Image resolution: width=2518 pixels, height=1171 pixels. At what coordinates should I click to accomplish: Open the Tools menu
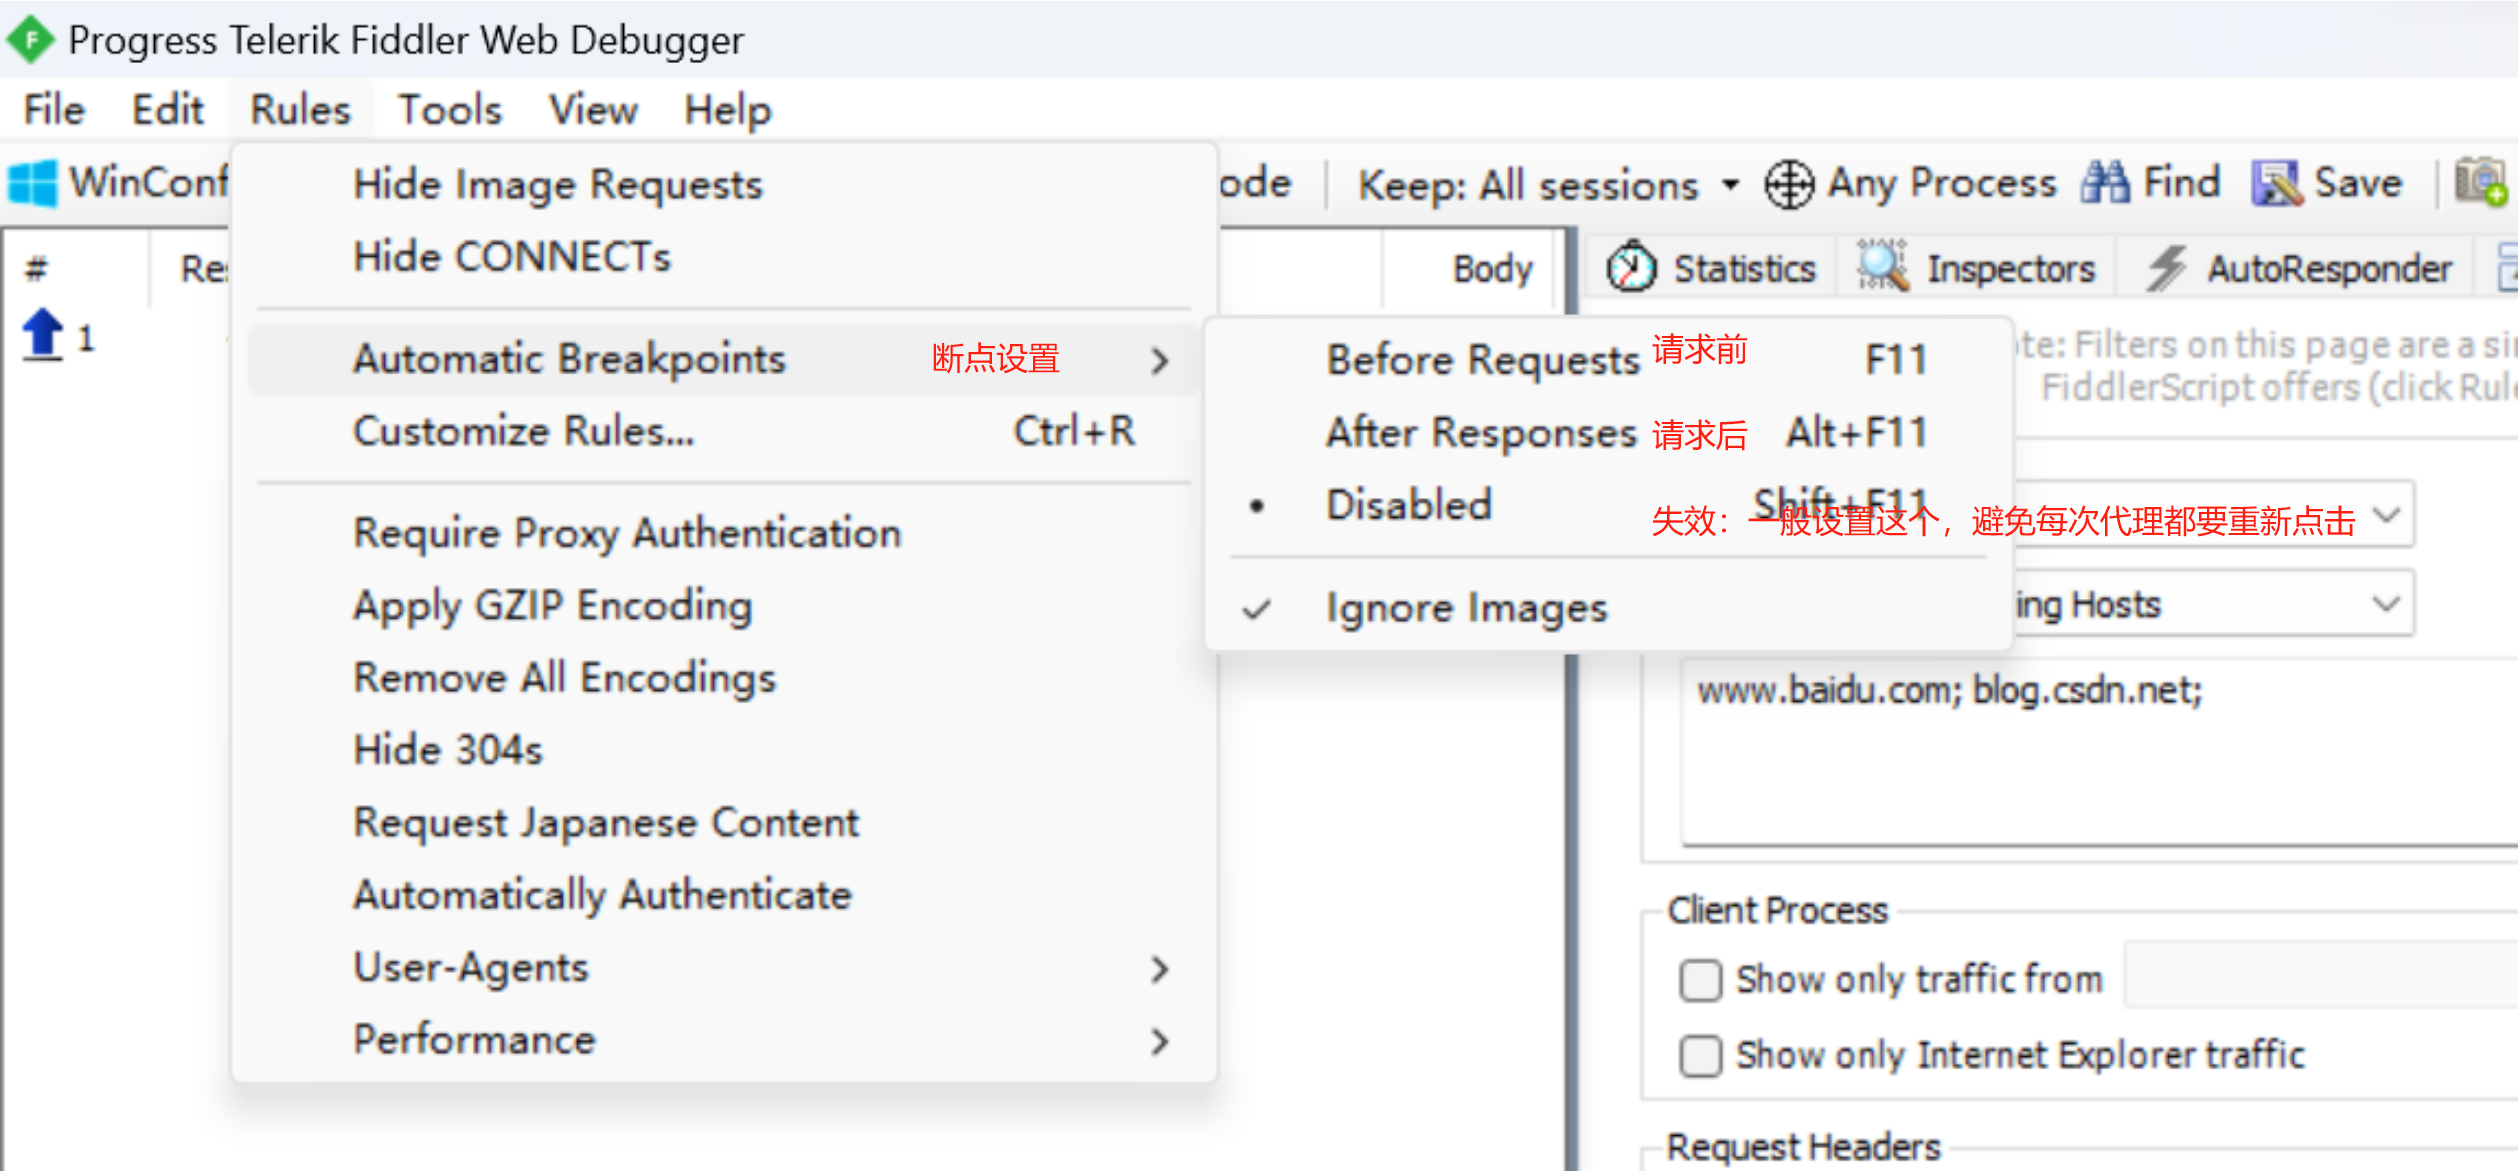pyautogui.click(x=450, y=110)
